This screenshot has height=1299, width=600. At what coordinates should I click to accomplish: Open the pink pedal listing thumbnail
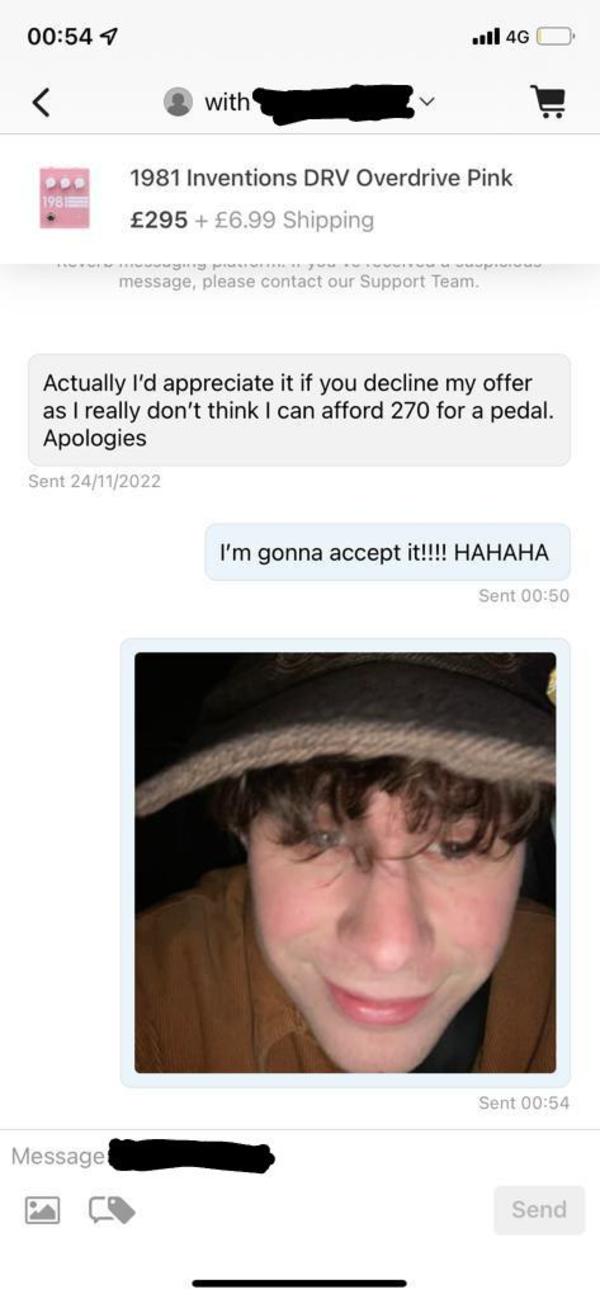point(64,198)
